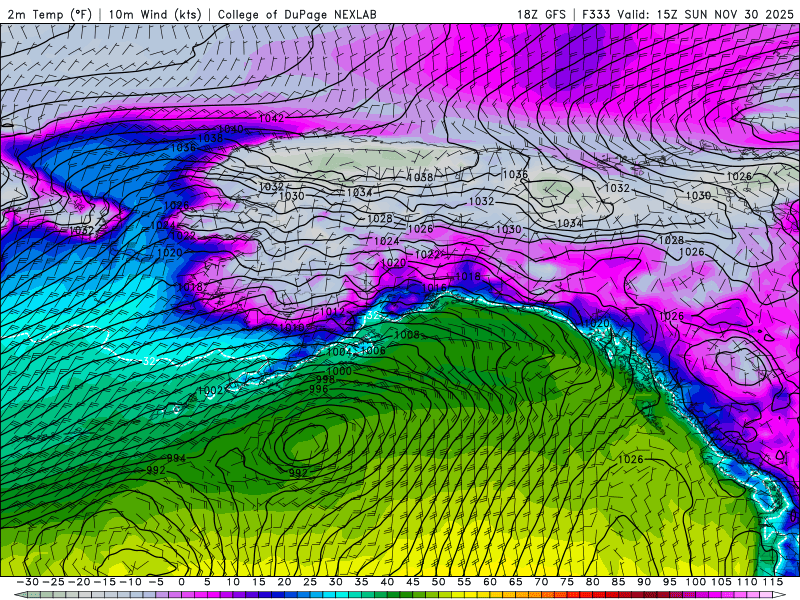Select the 45 temperature scale value

tap(413, 582)
